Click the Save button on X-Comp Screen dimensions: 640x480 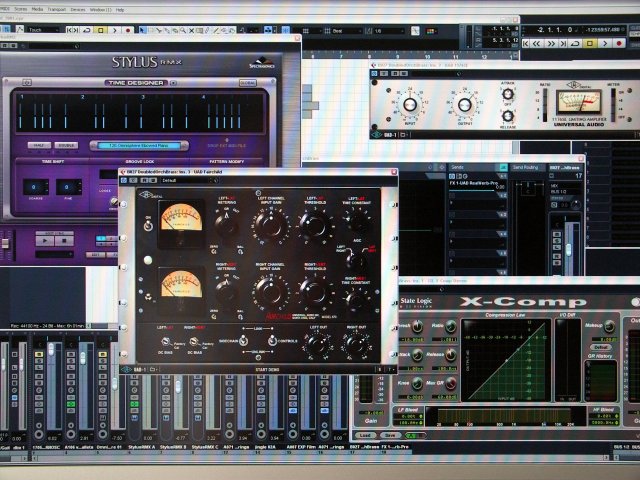tap(390, 435)
